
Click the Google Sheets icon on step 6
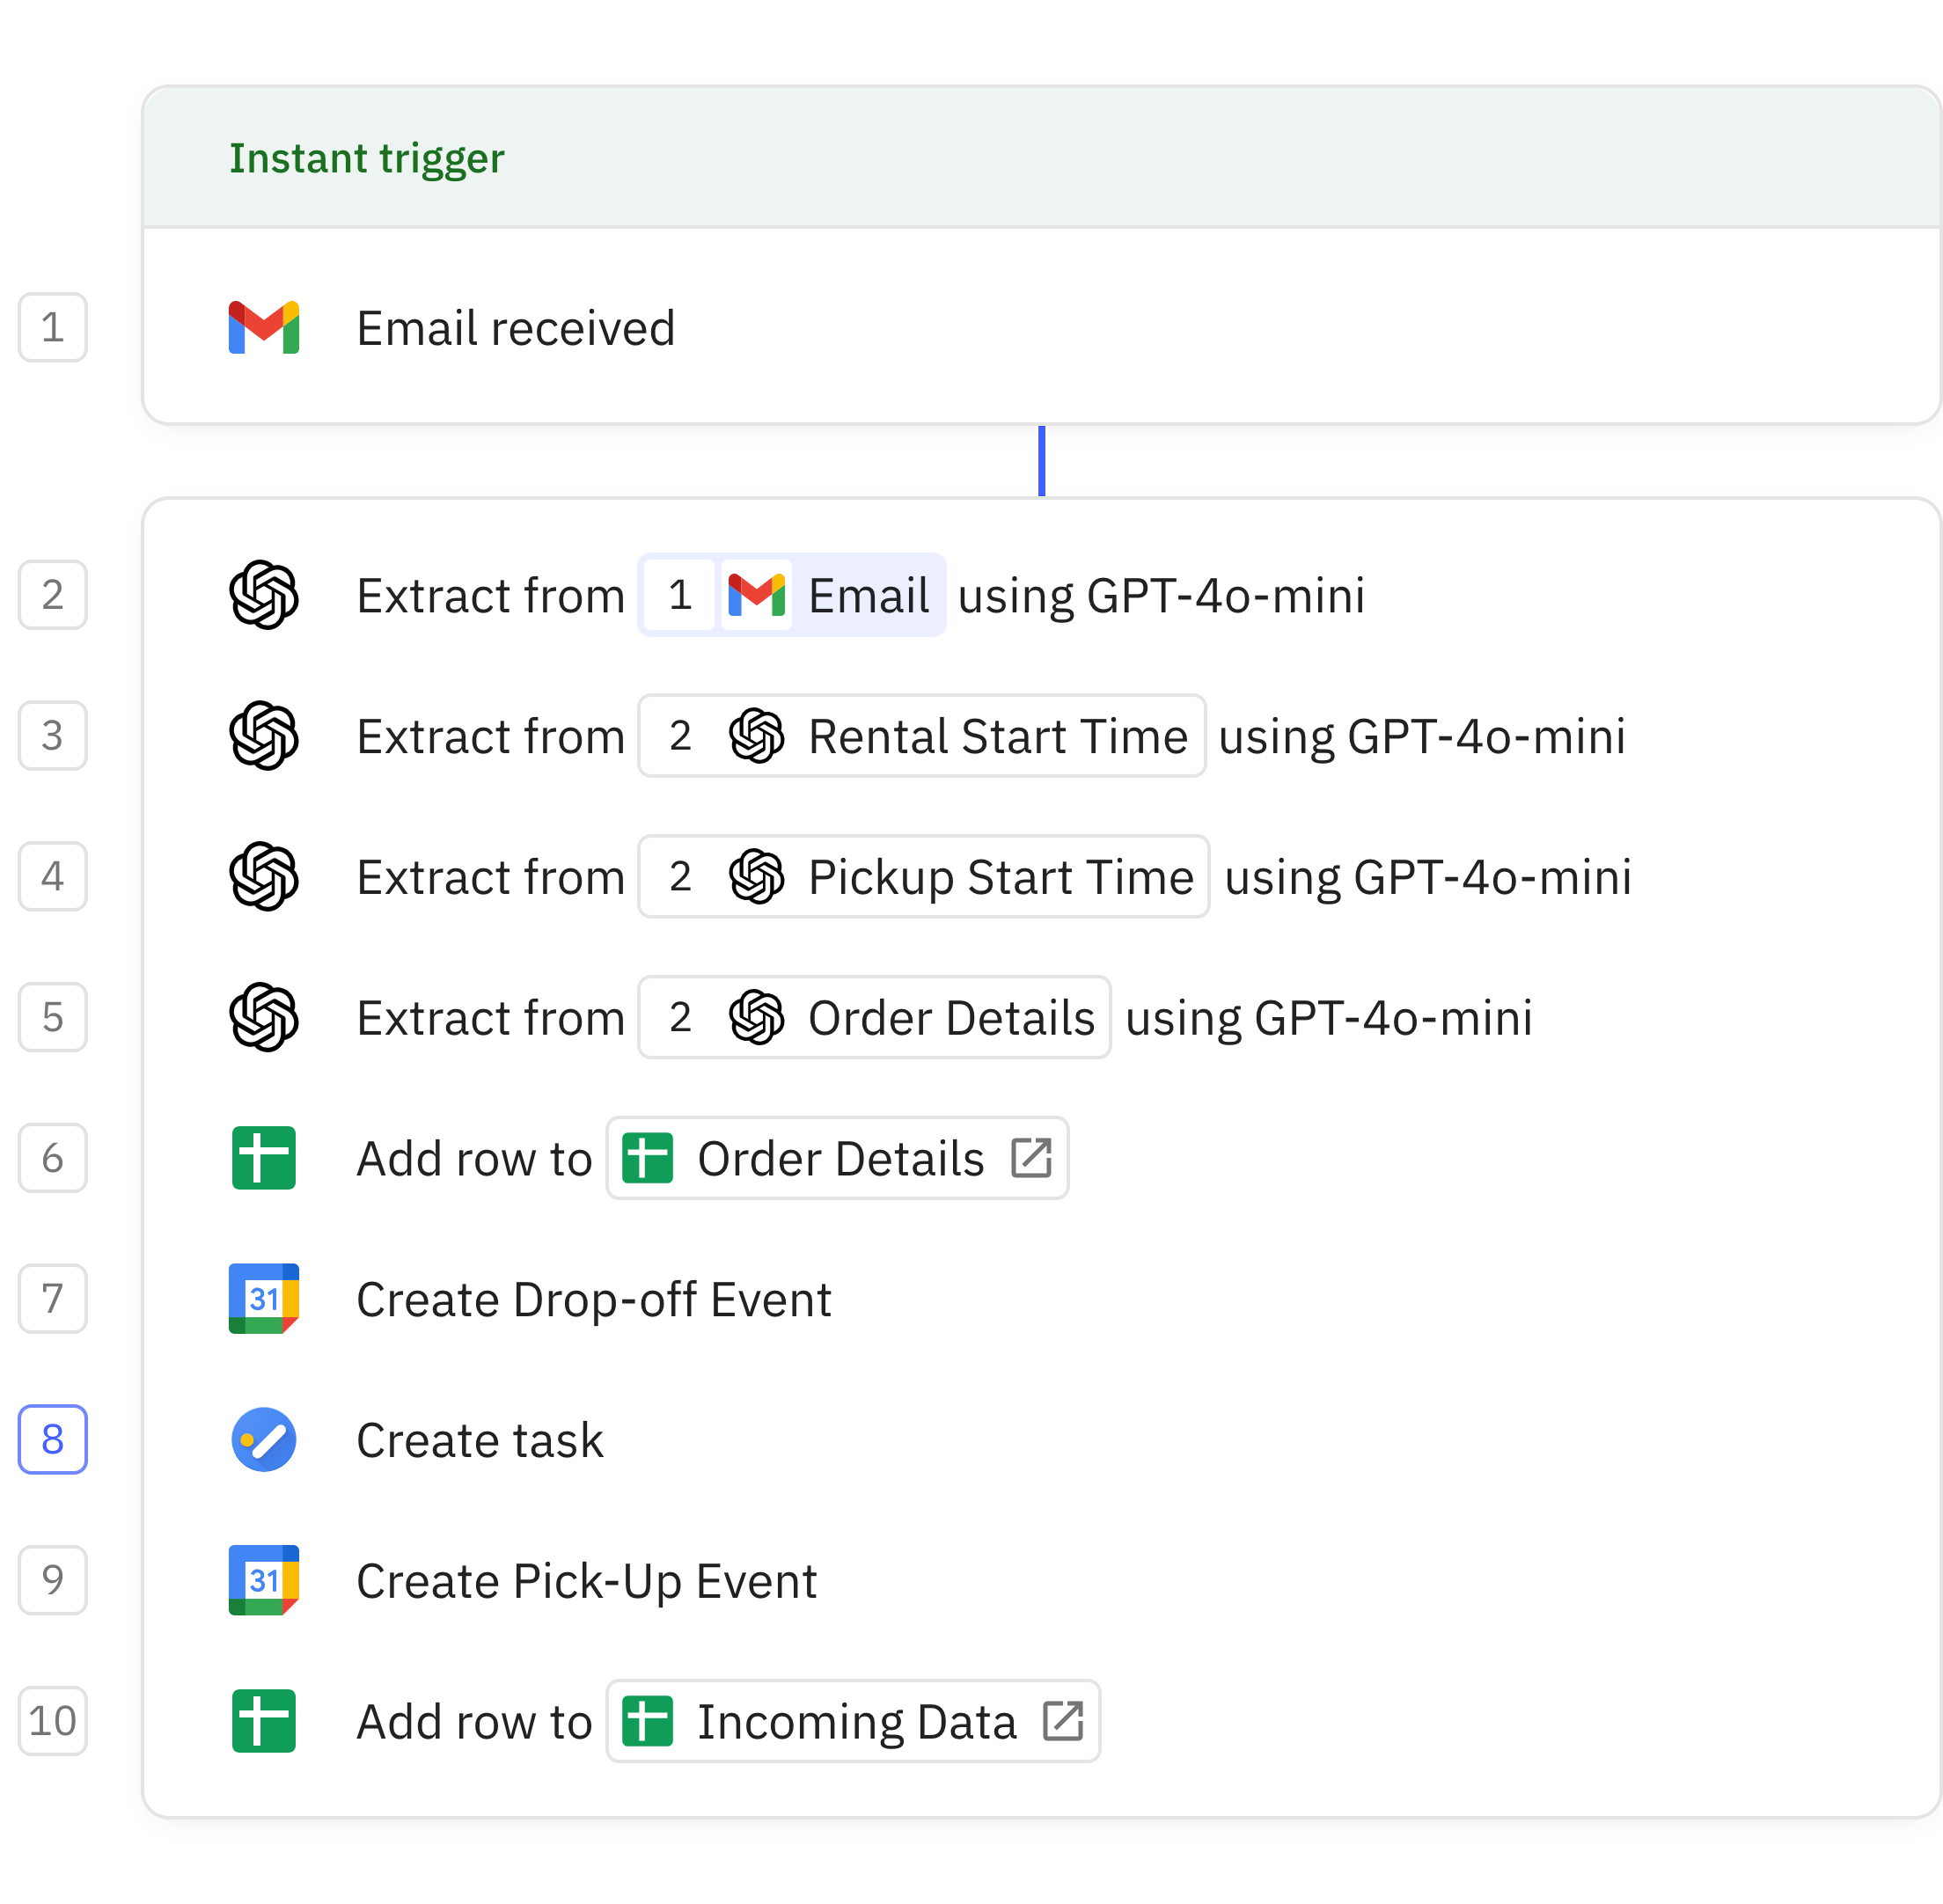click(264, 1158)
